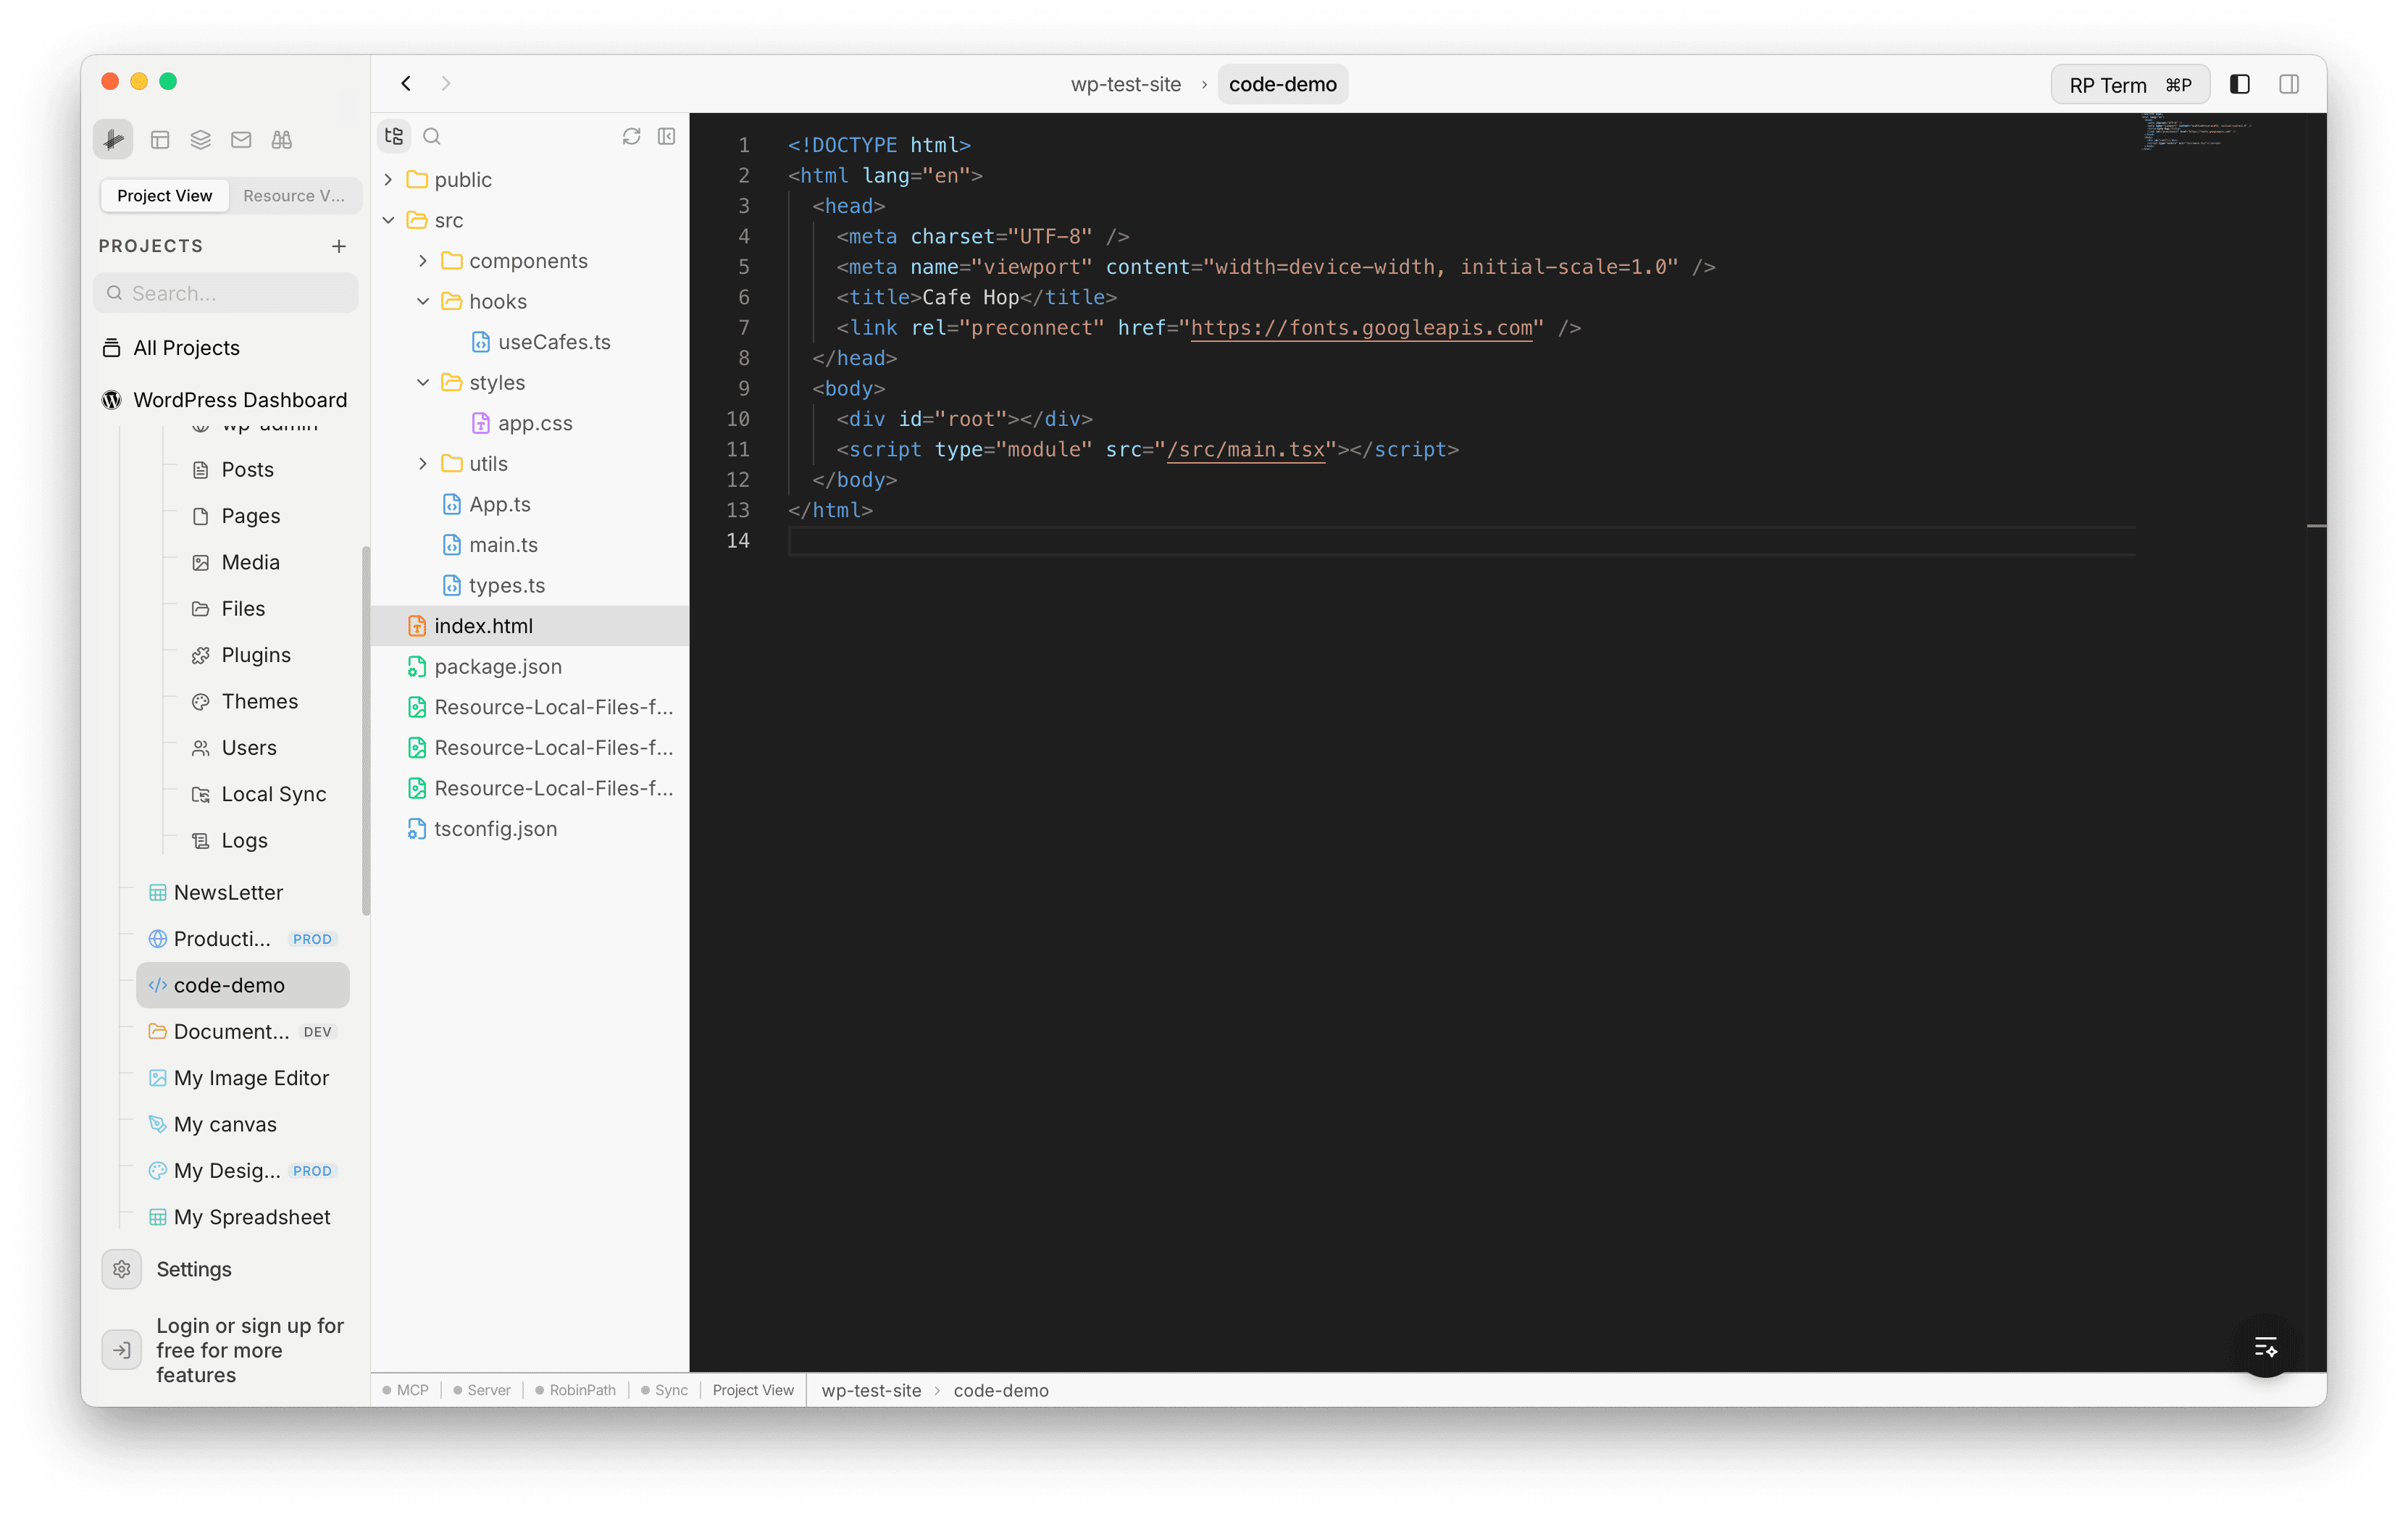This screenshot has height=1514, width=2408.
Task: Select the layers panel icon in the sidebar
Action: click(x=200, y=140)
